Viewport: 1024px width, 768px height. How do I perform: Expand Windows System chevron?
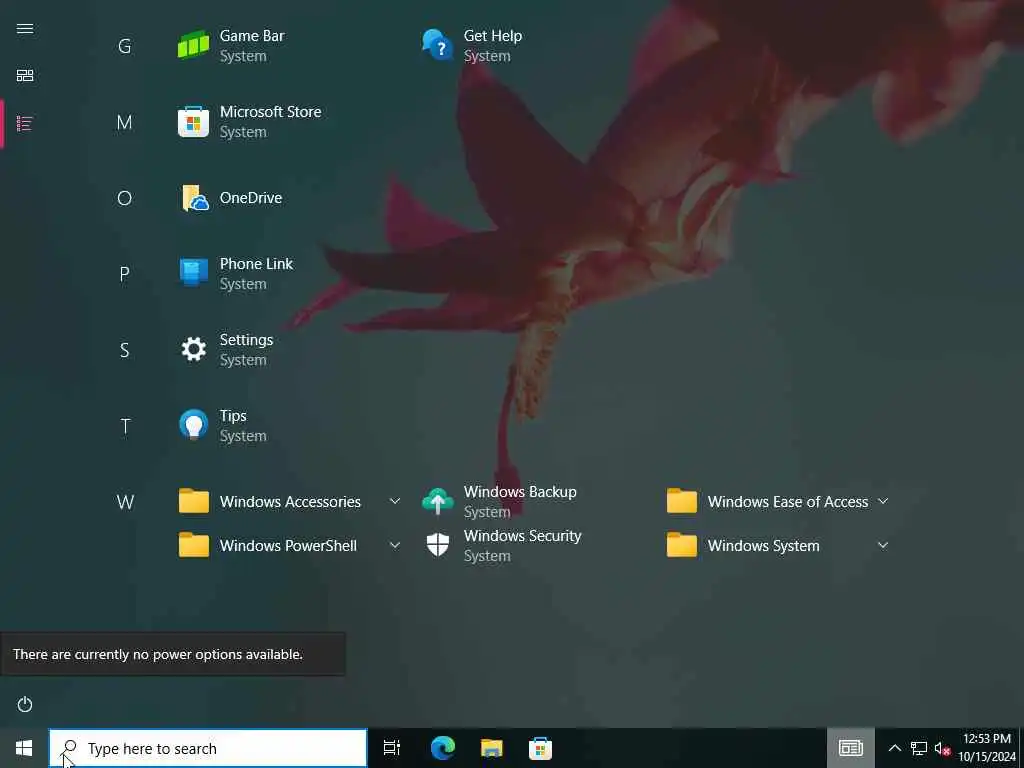(x=883, y=545)
